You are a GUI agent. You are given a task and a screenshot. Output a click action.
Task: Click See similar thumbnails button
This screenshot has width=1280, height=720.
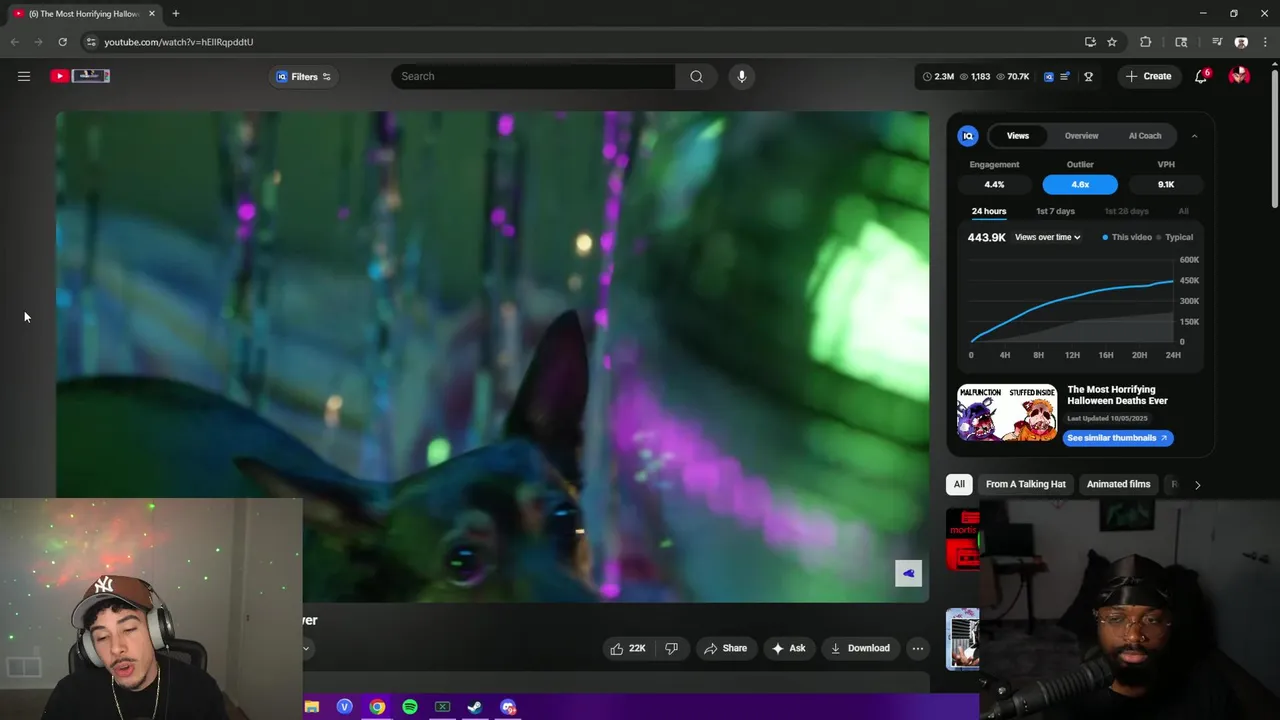pos(1117,438)
